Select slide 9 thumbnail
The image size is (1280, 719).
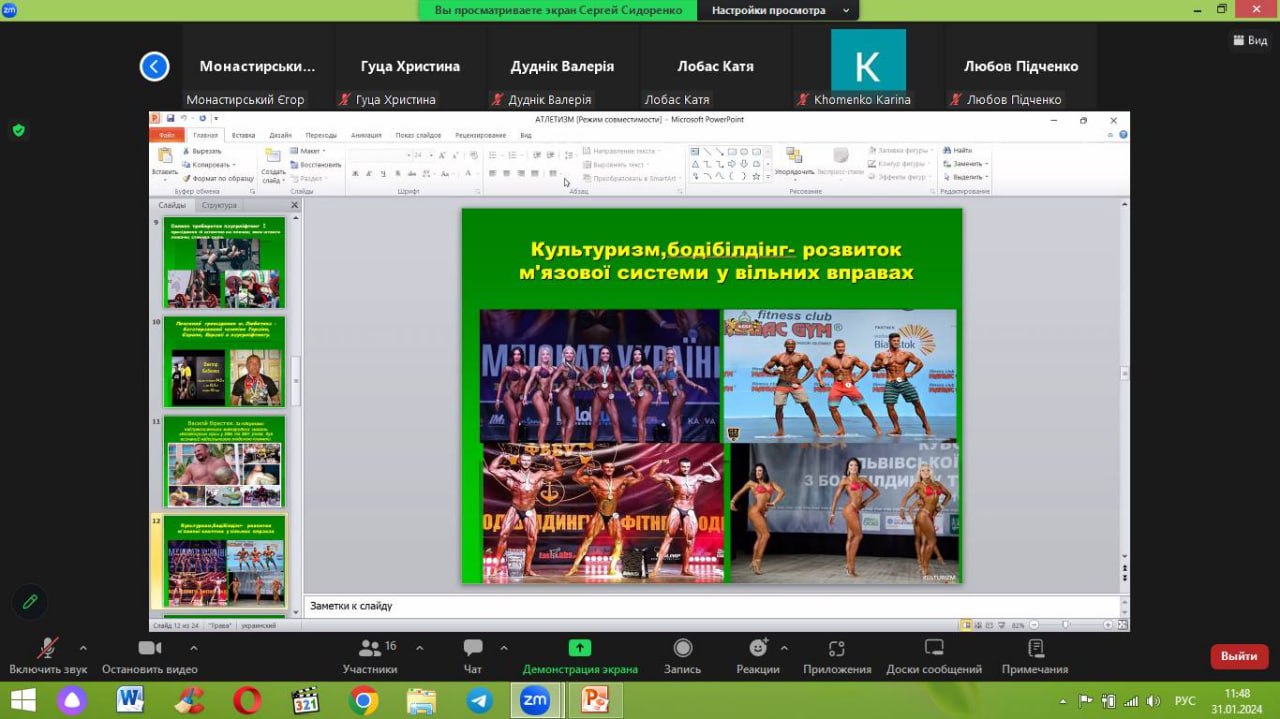[224, 263]
